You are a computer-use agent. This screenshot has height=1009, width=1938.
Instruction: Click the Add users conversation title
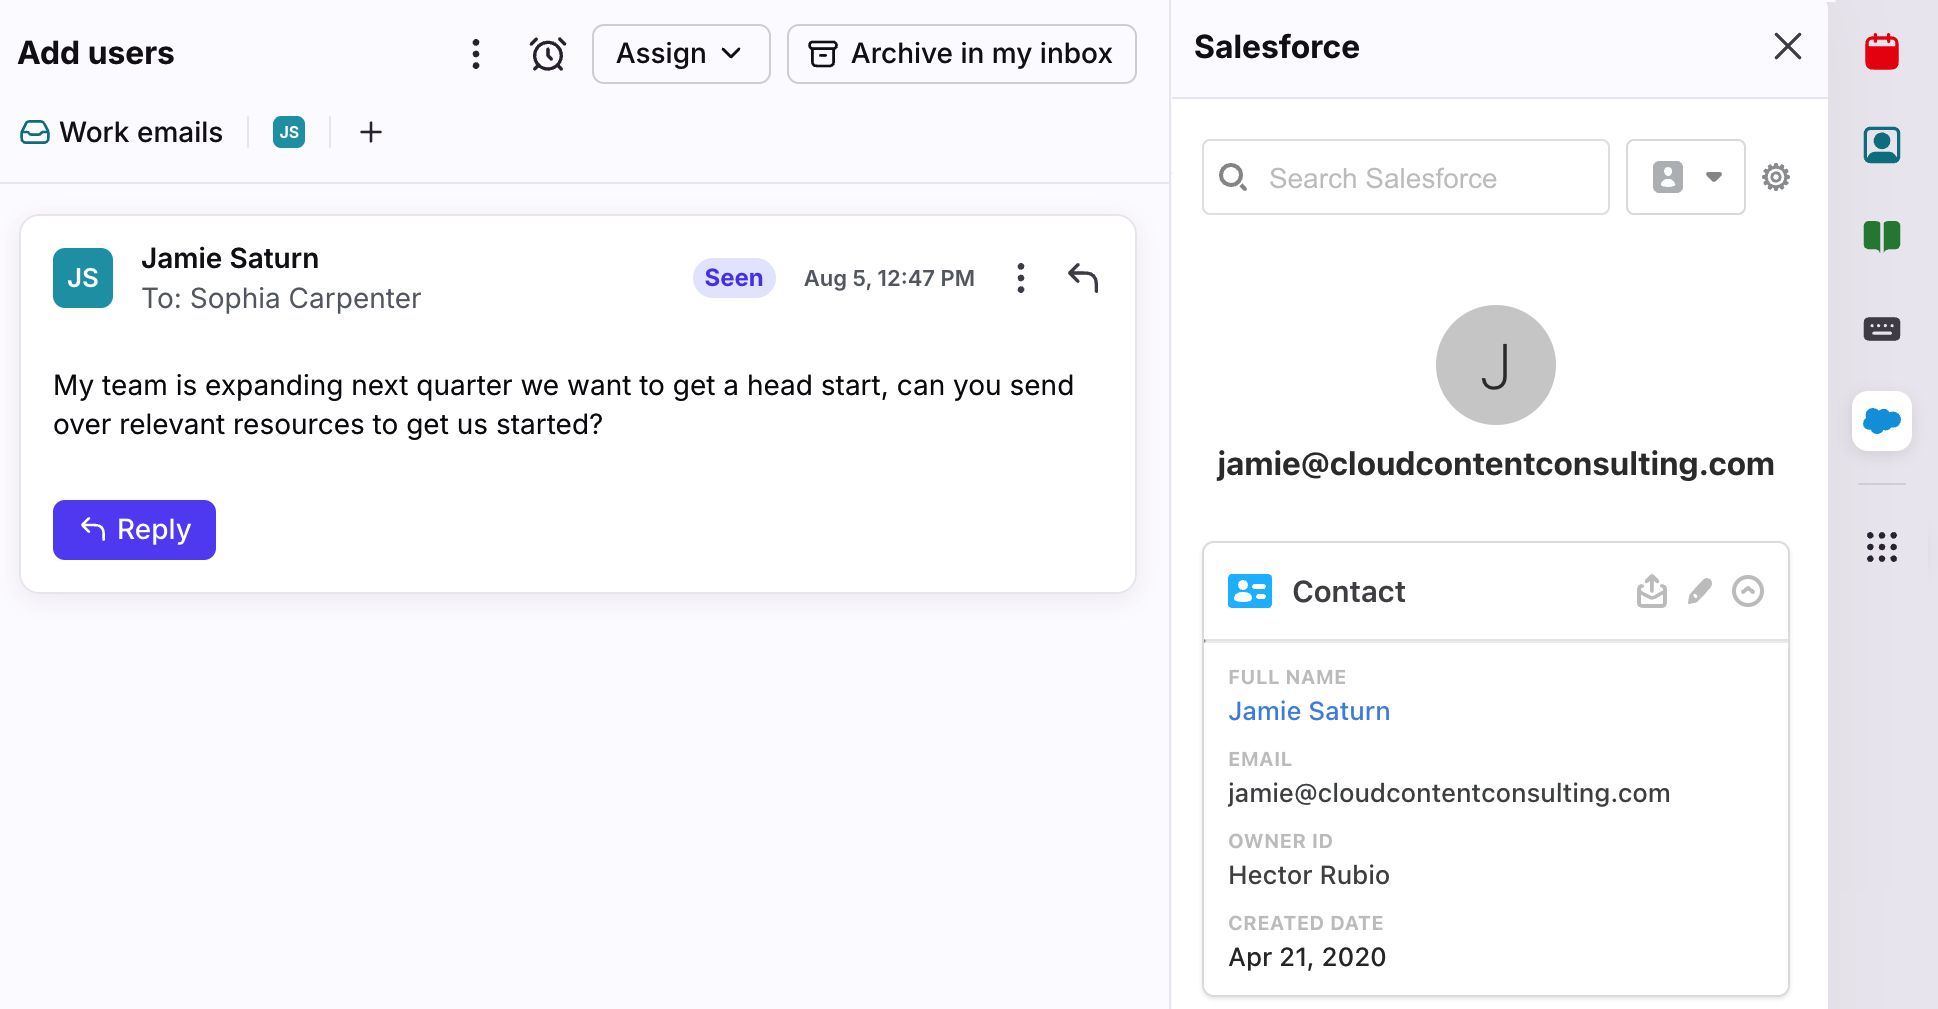point(96,53)
